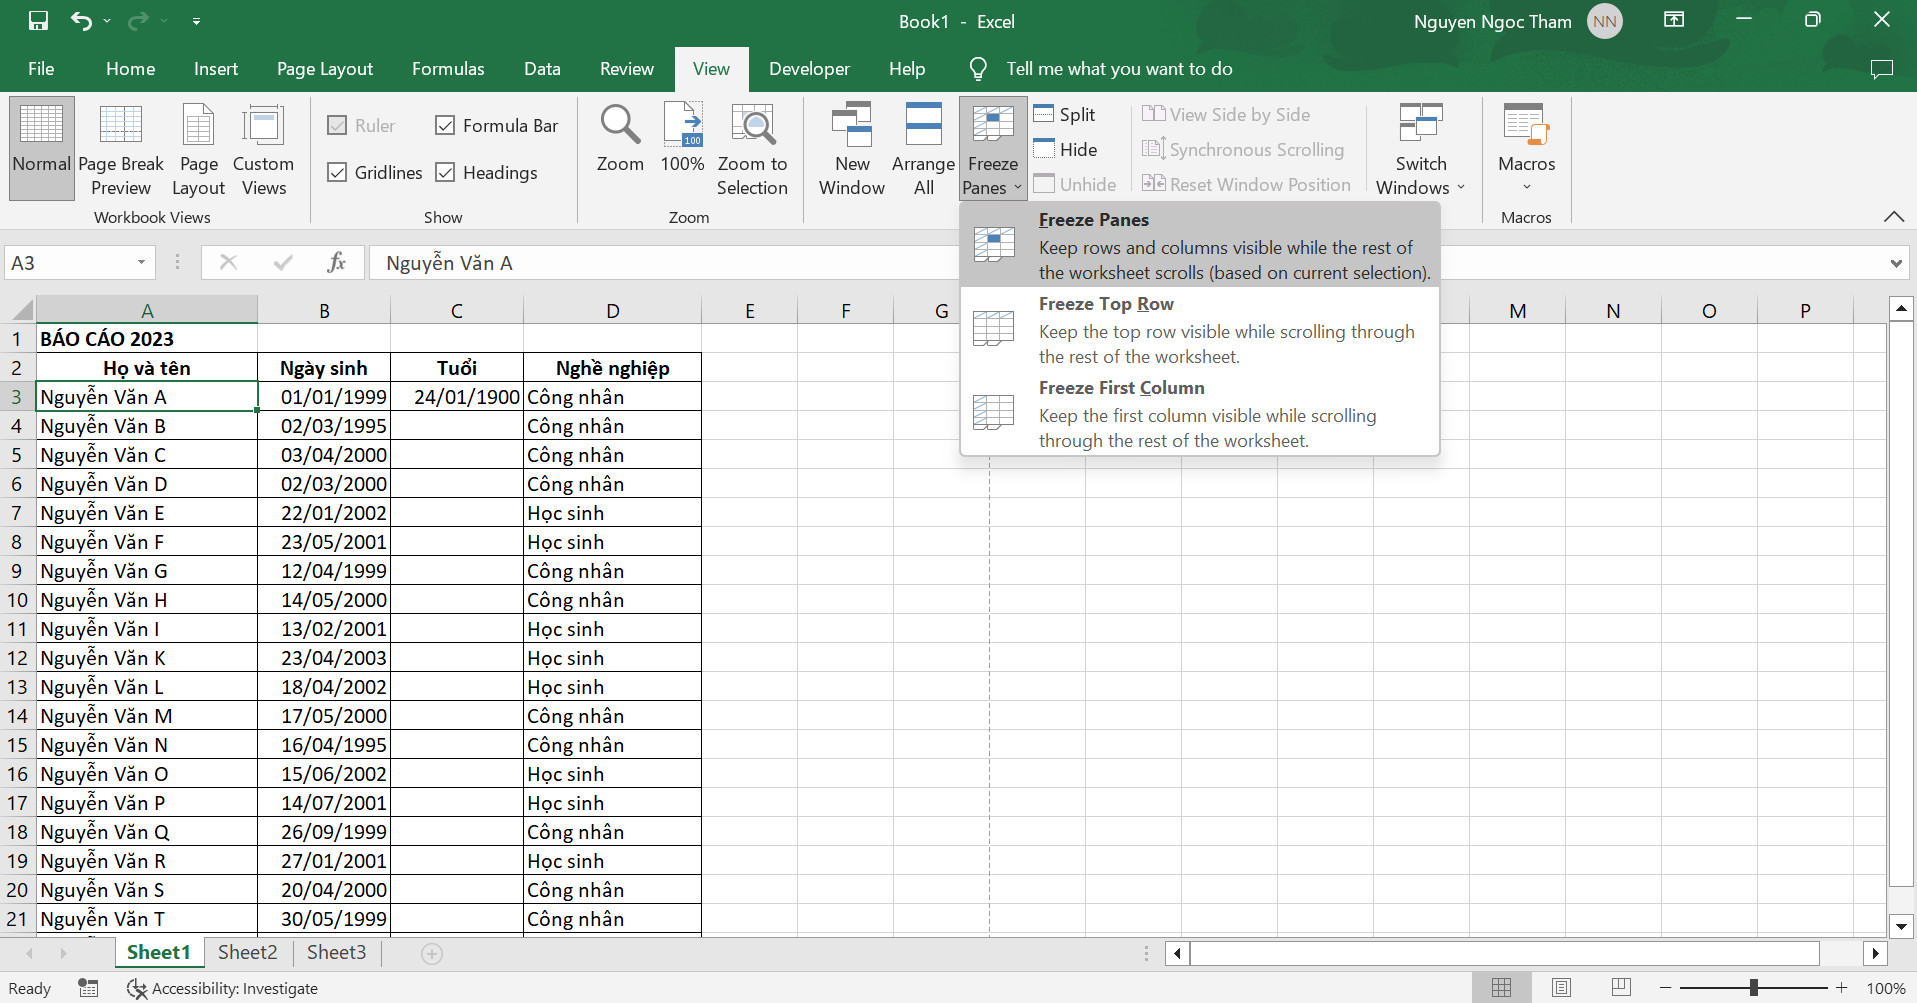Toggle the Gridlines checkbox
Image resolution: width=1917 pixels, height=1003 pixels.
(338, 173)
